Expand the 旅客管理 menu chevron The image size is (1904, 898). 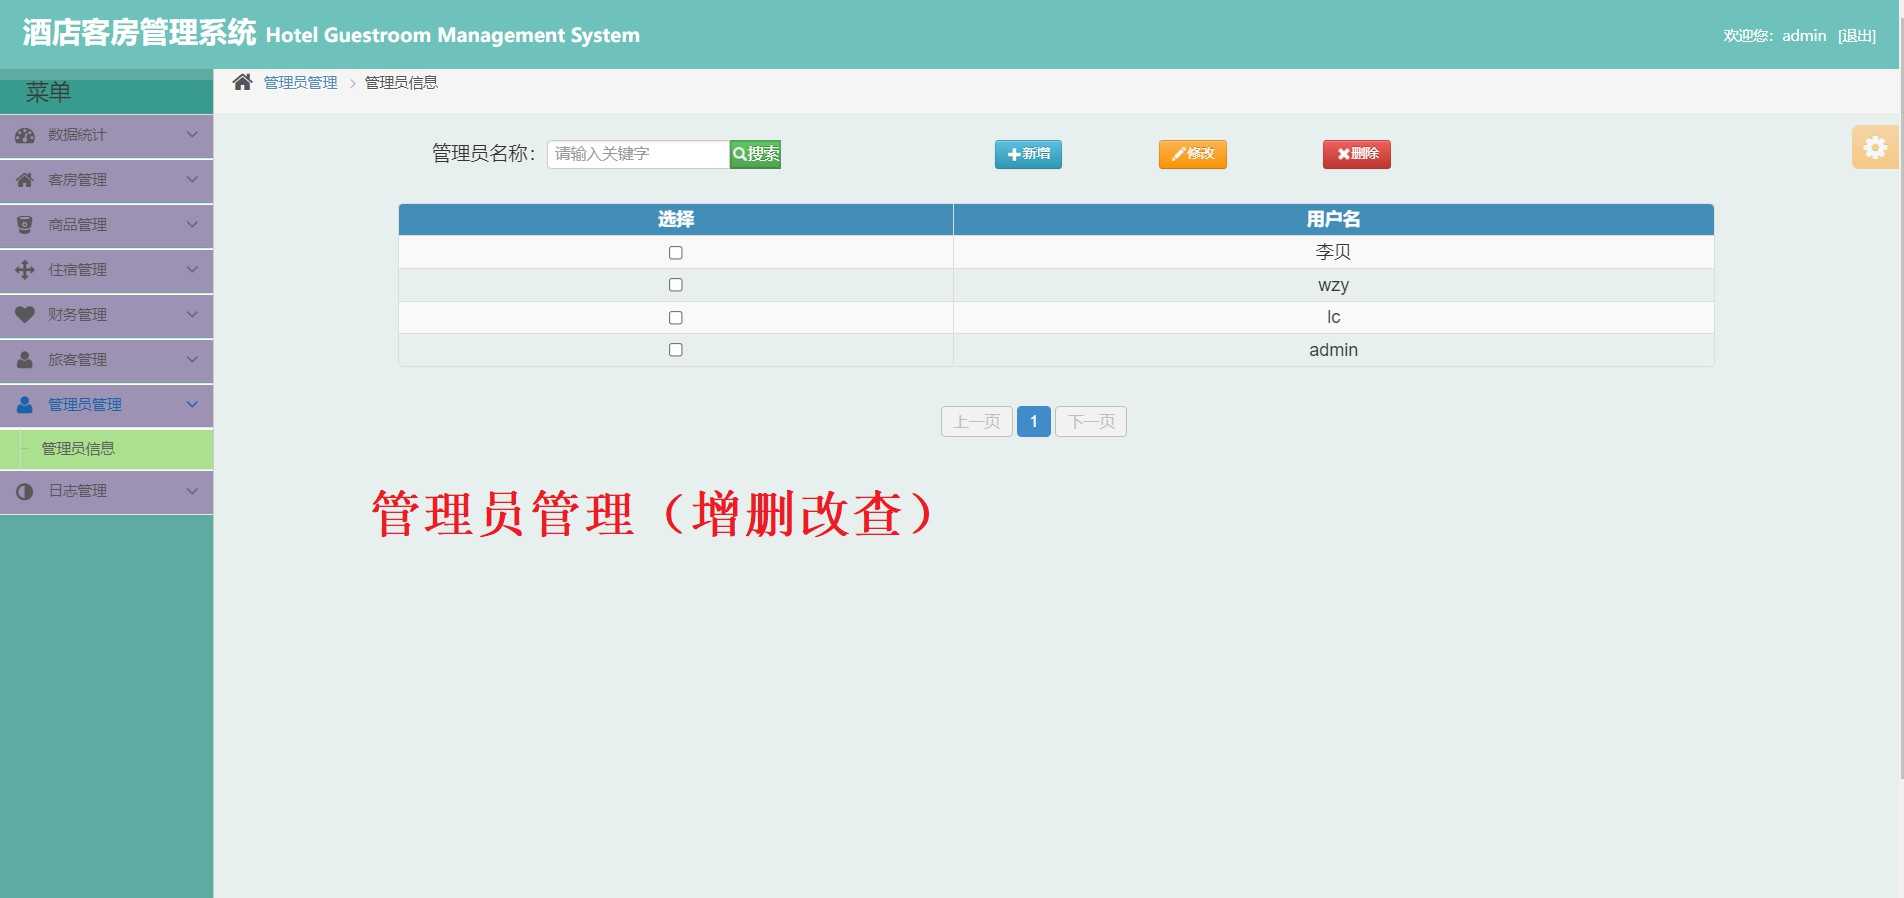pos(192,360)
